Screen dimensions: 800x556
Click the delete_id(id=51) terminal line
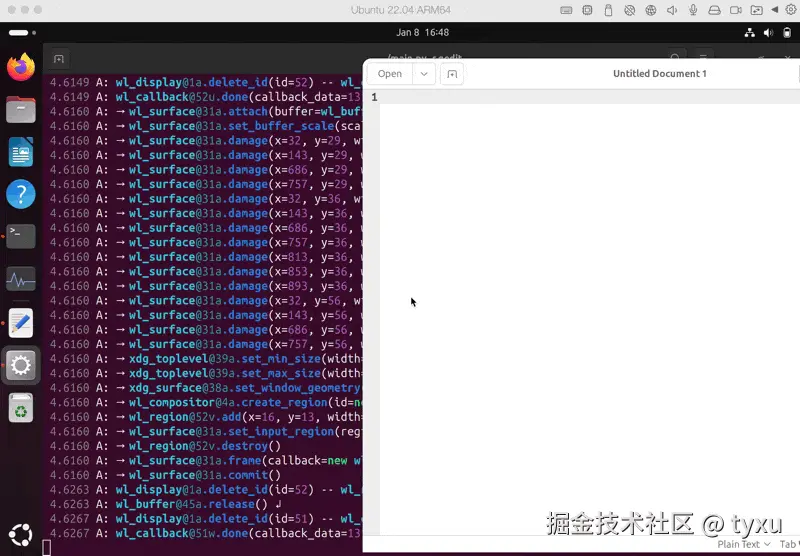pos(205,519)
